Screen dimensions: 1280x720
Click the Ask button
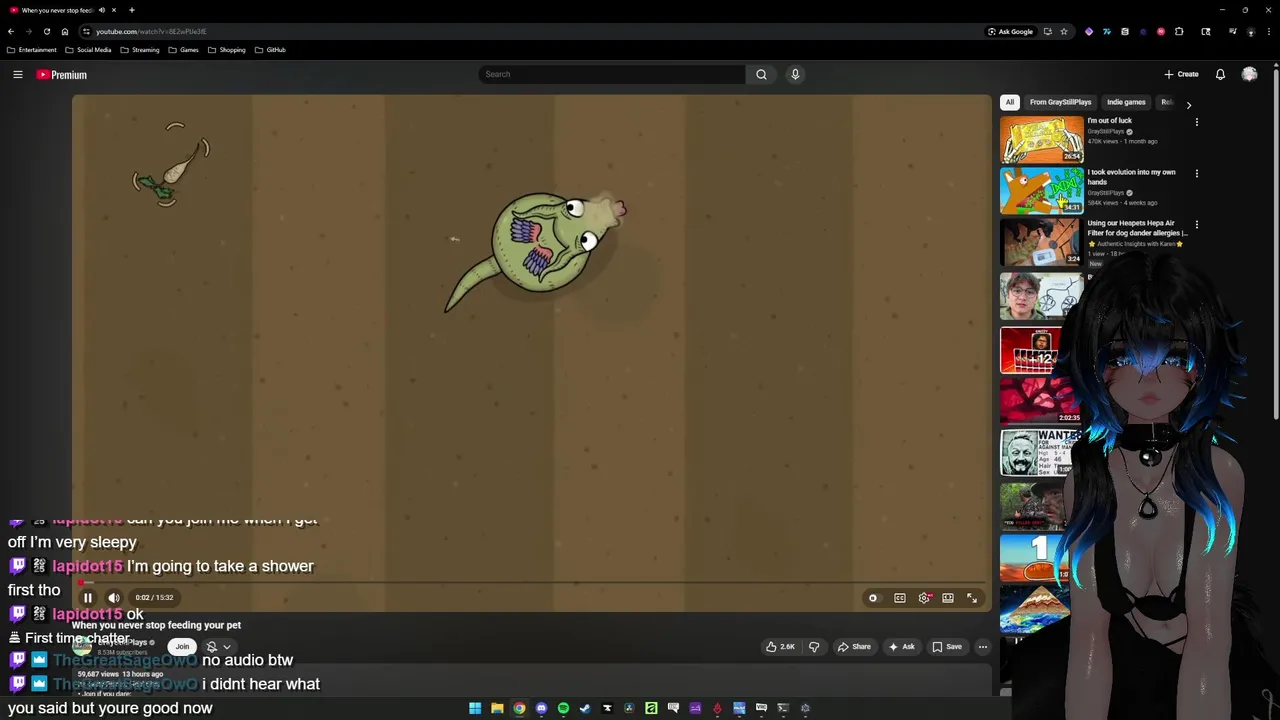[902, 647]
